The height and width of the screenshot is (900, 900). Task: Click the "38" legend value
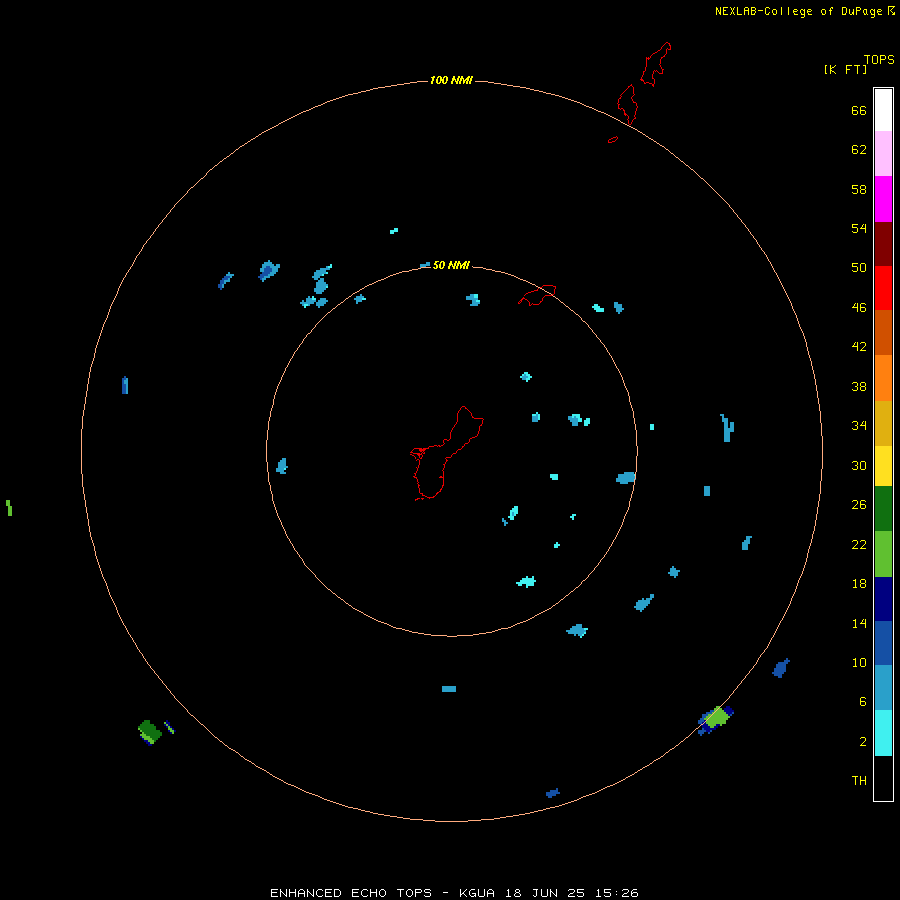coord(859,386)
